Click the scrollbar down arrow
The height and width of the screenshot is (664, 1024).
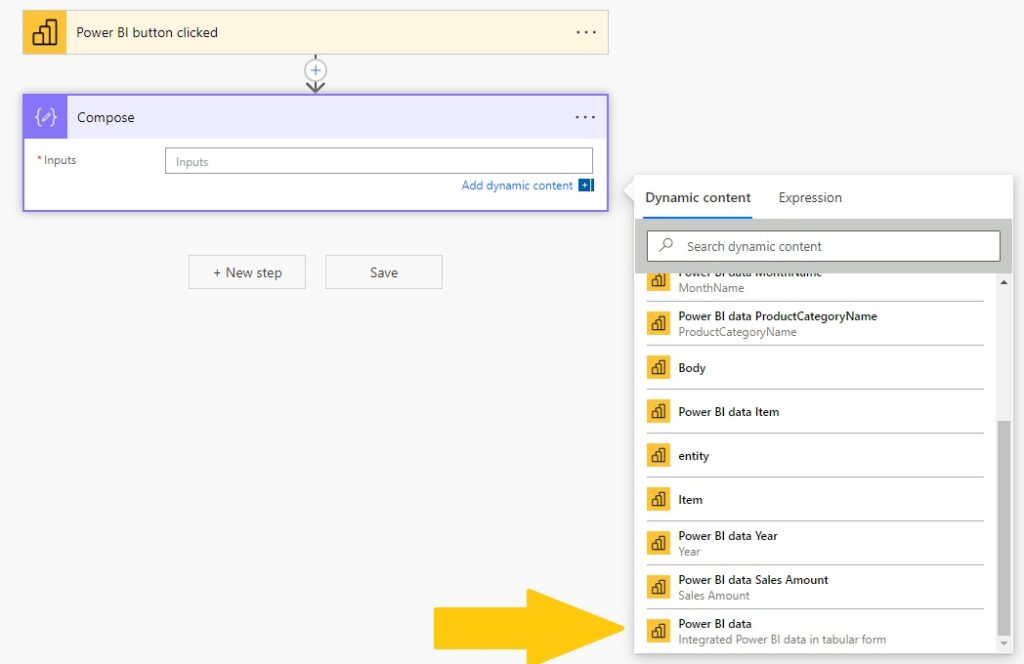(x=1004, y=644)
